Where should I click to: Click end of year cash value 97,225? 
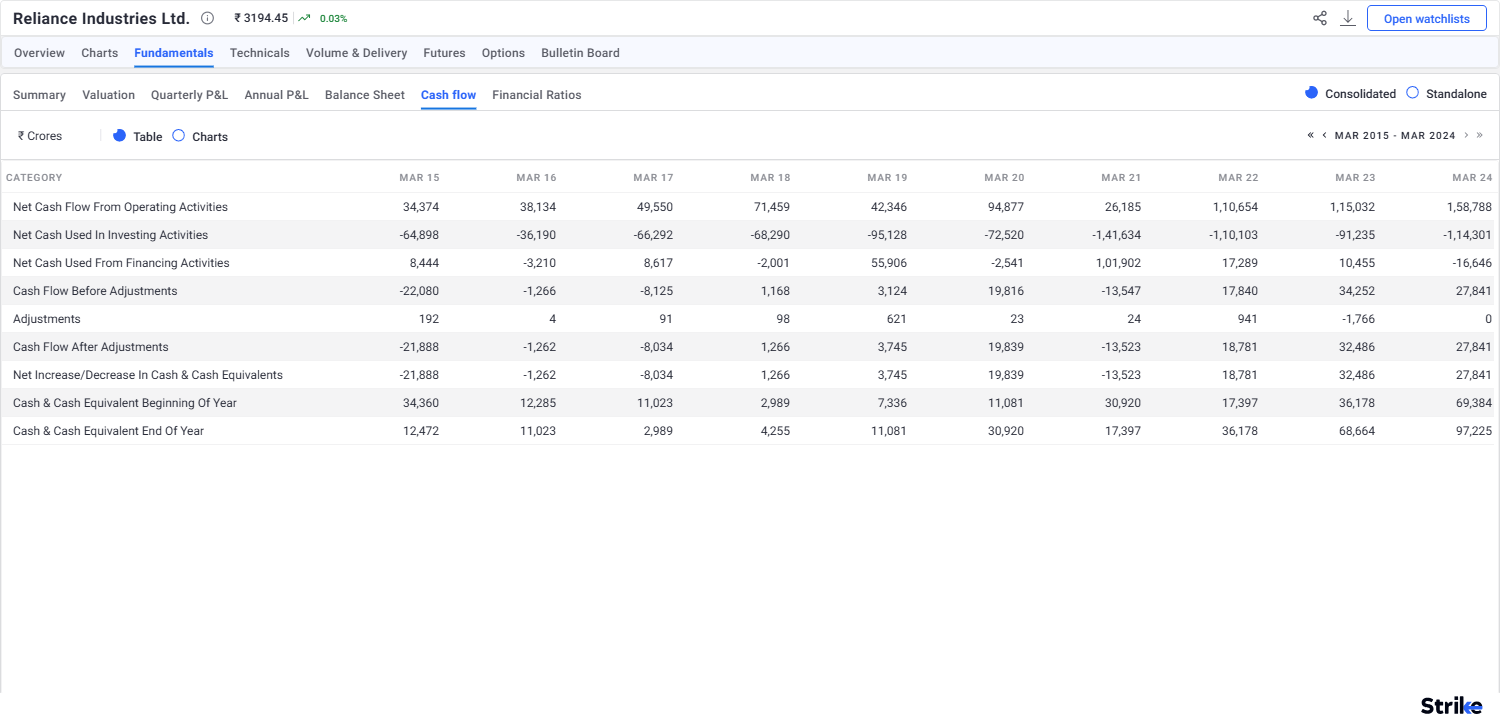pyautogui.click(x=1473, y=431)
